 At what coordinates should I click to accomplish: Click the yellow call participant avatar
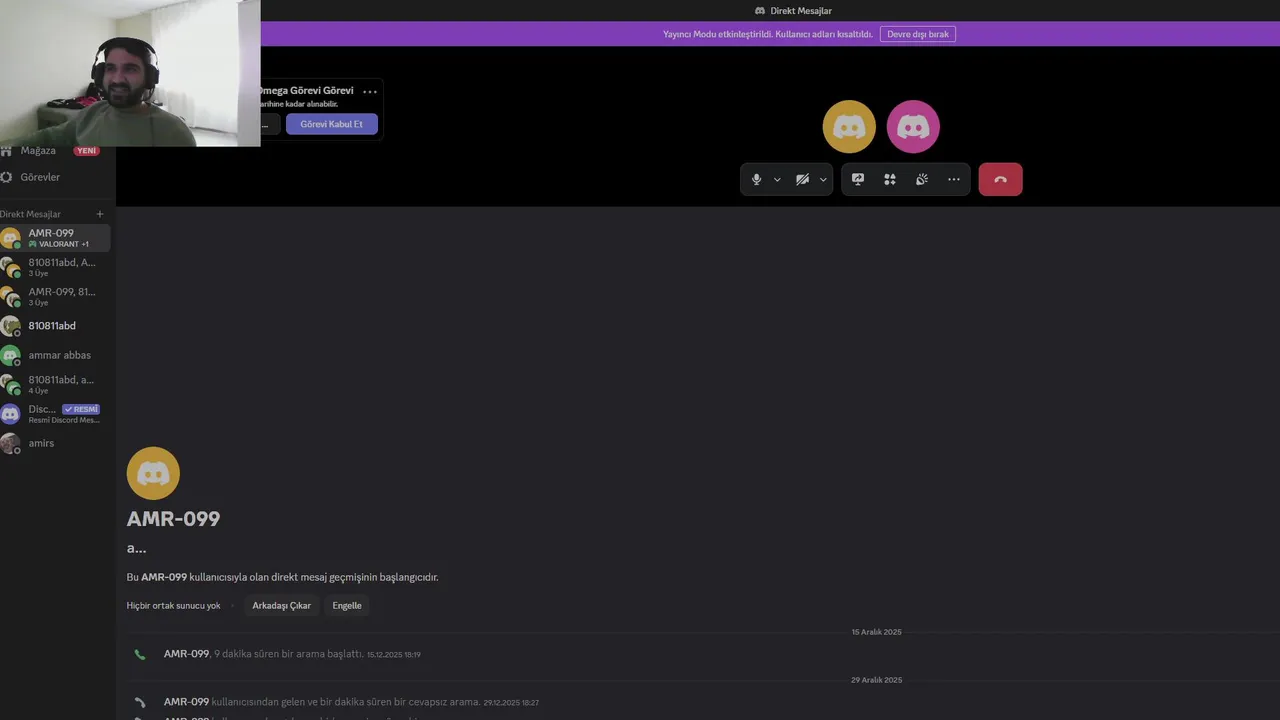(849, 127)
